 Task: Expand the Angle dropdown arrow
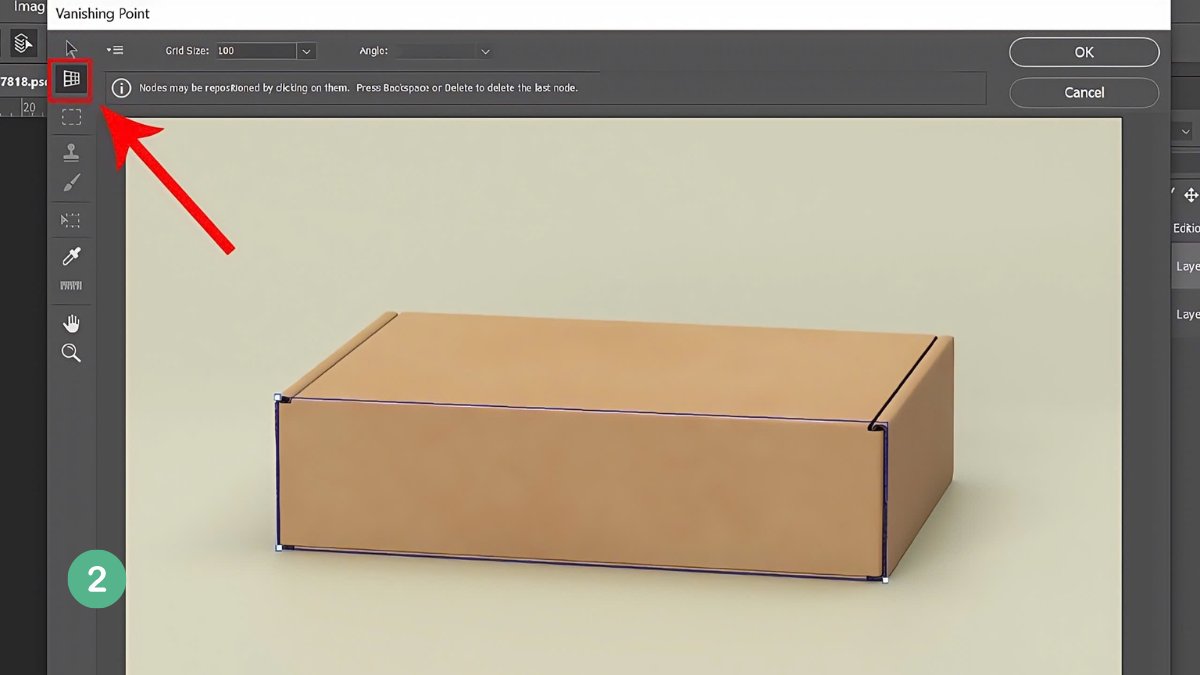485,51
